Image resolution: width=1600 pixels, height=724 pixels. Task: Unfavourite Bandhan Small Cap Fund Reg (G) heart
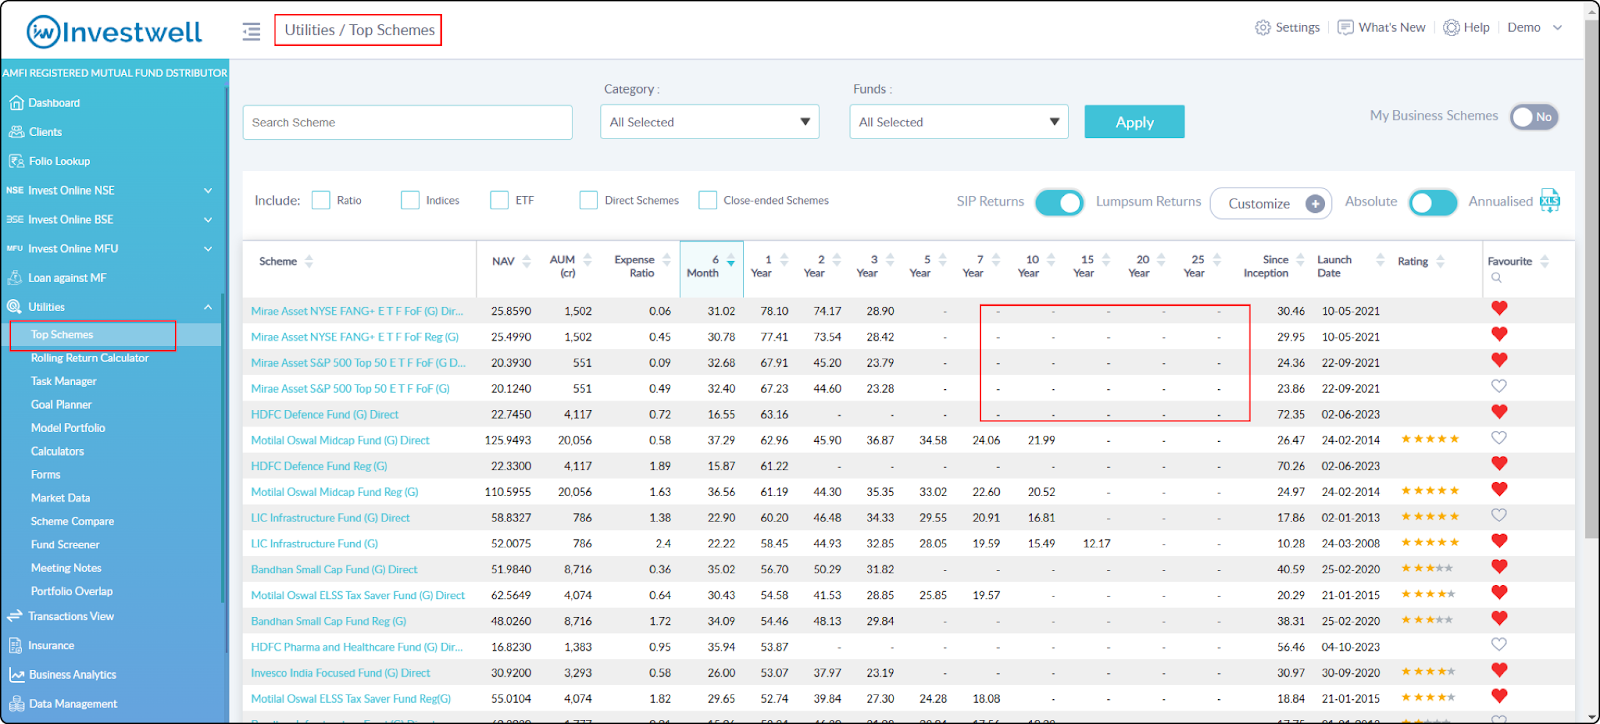[1499, 619]
